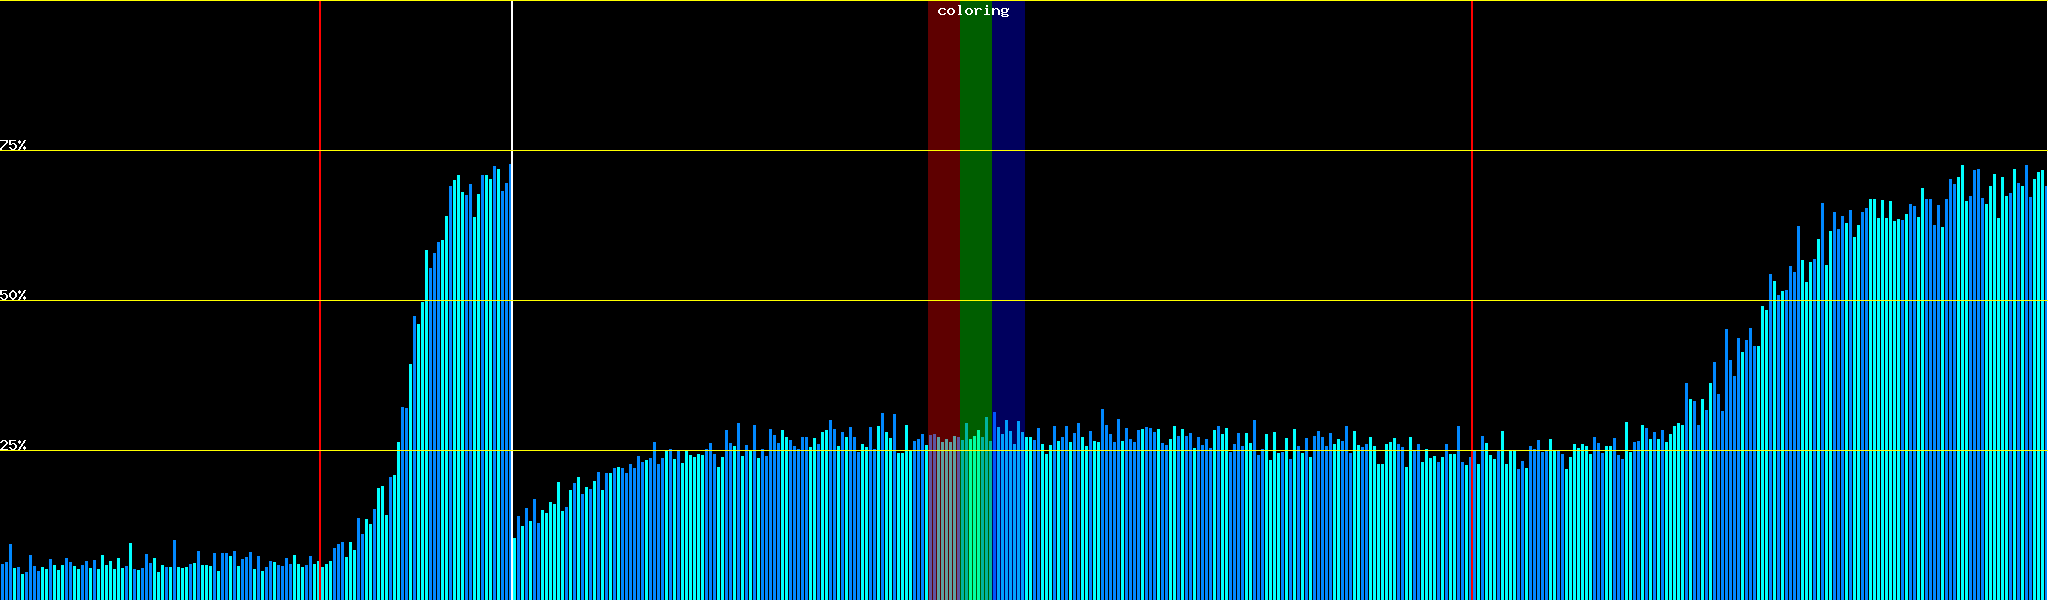Click the 25% axis label
Screen dimensions: 2048x600
[13, 445]
